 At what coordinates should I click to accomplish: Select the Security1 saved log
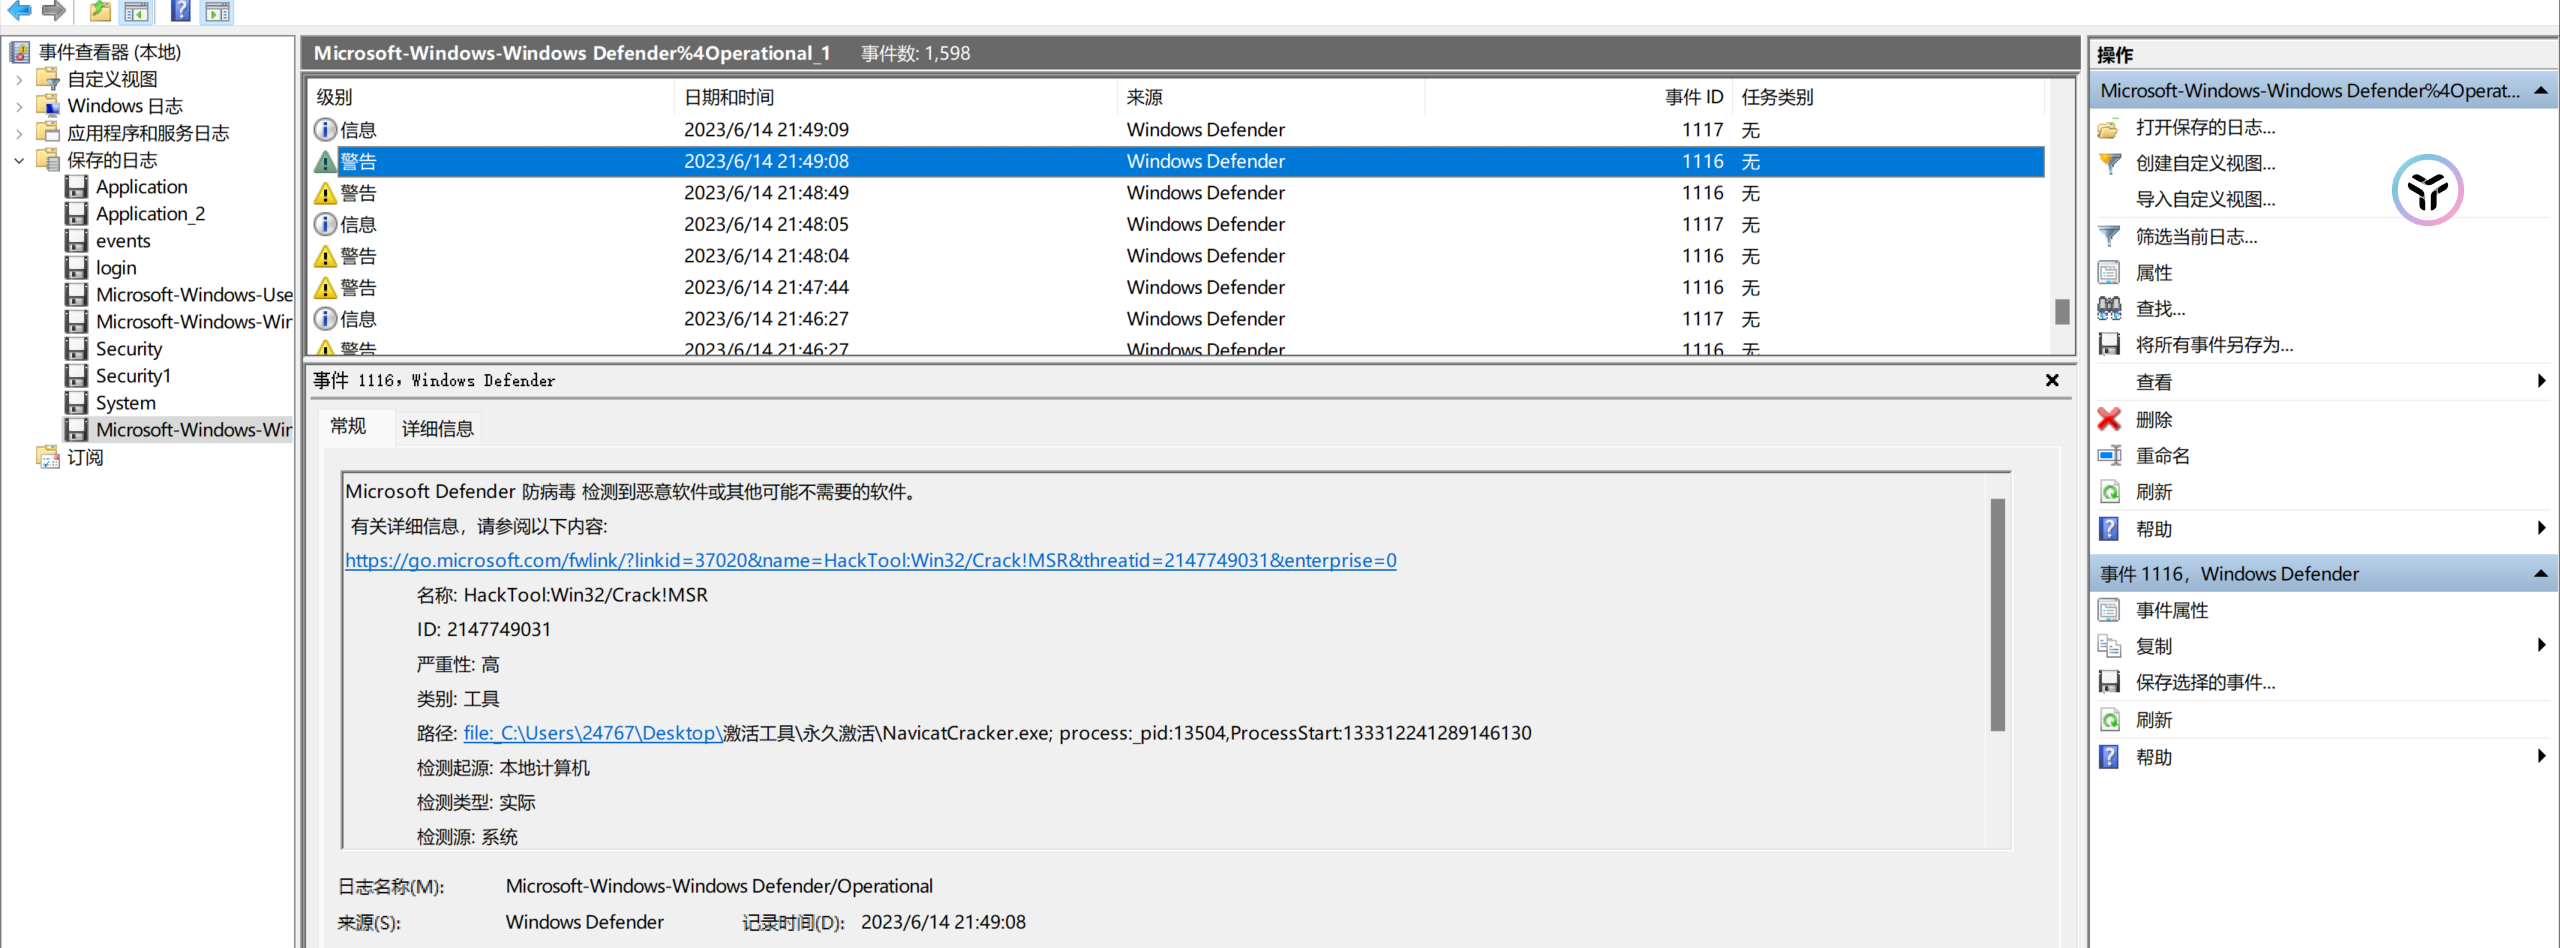pyautogui.click(x=133, y=376)
